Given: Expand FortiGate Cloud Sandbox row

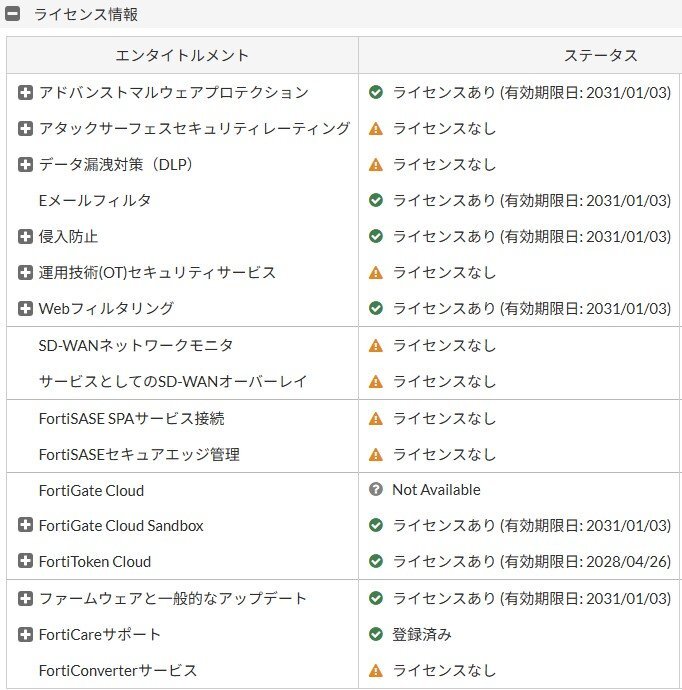Looking at the screenshot, I should (26, 526).
